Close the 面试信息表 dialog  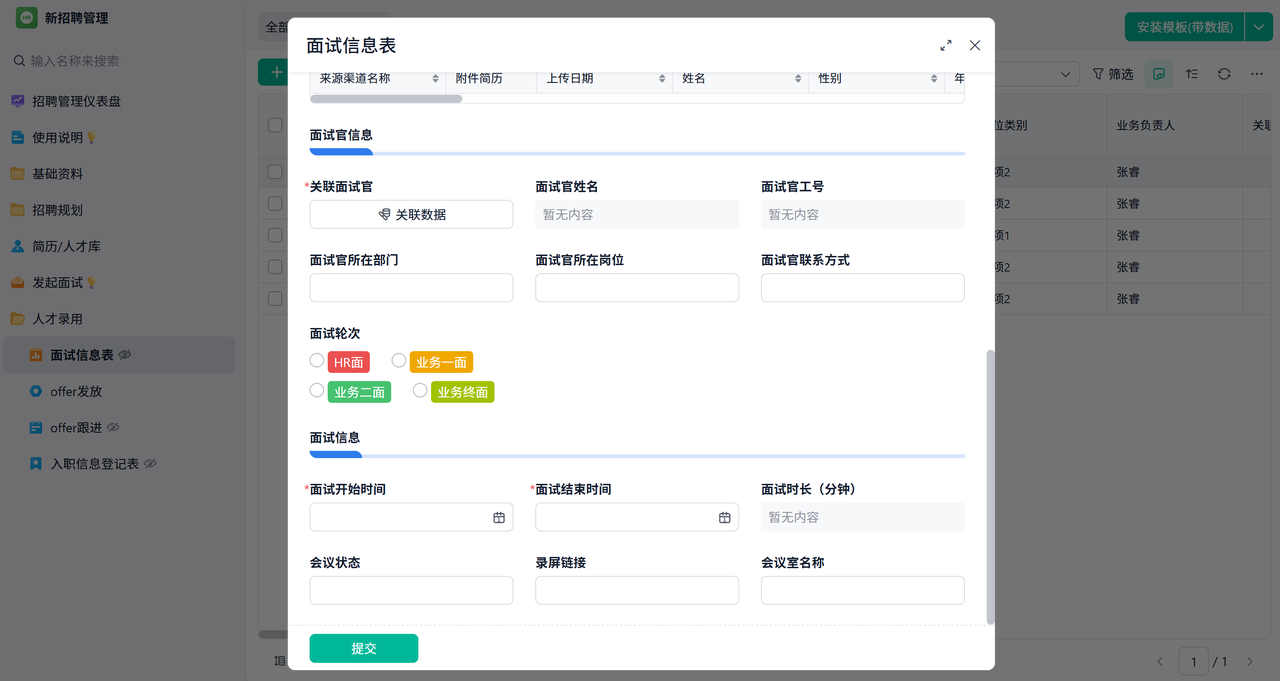[975, 46]
